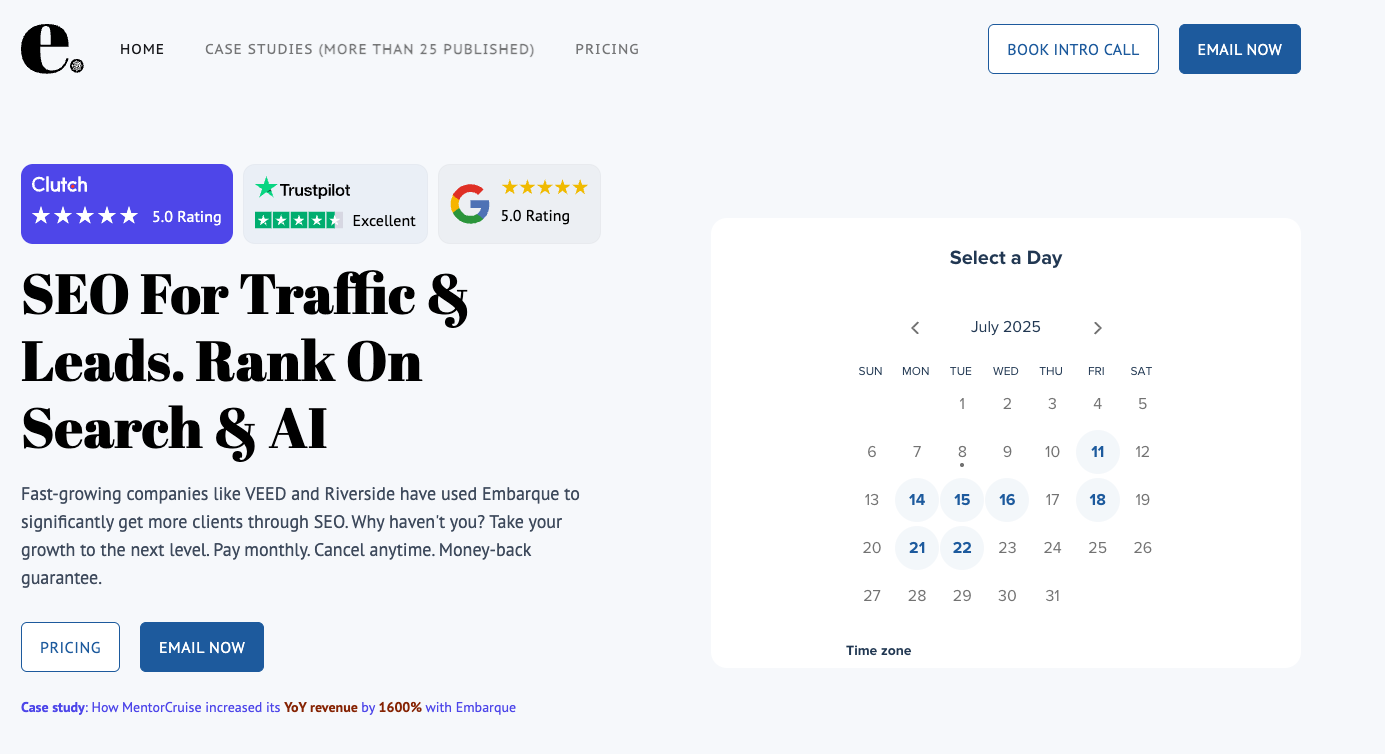The height and width of the screenshot is (754, 1385).
Task: Click the 'SUN' weekday column header
Action: click(x=870, y=371)
